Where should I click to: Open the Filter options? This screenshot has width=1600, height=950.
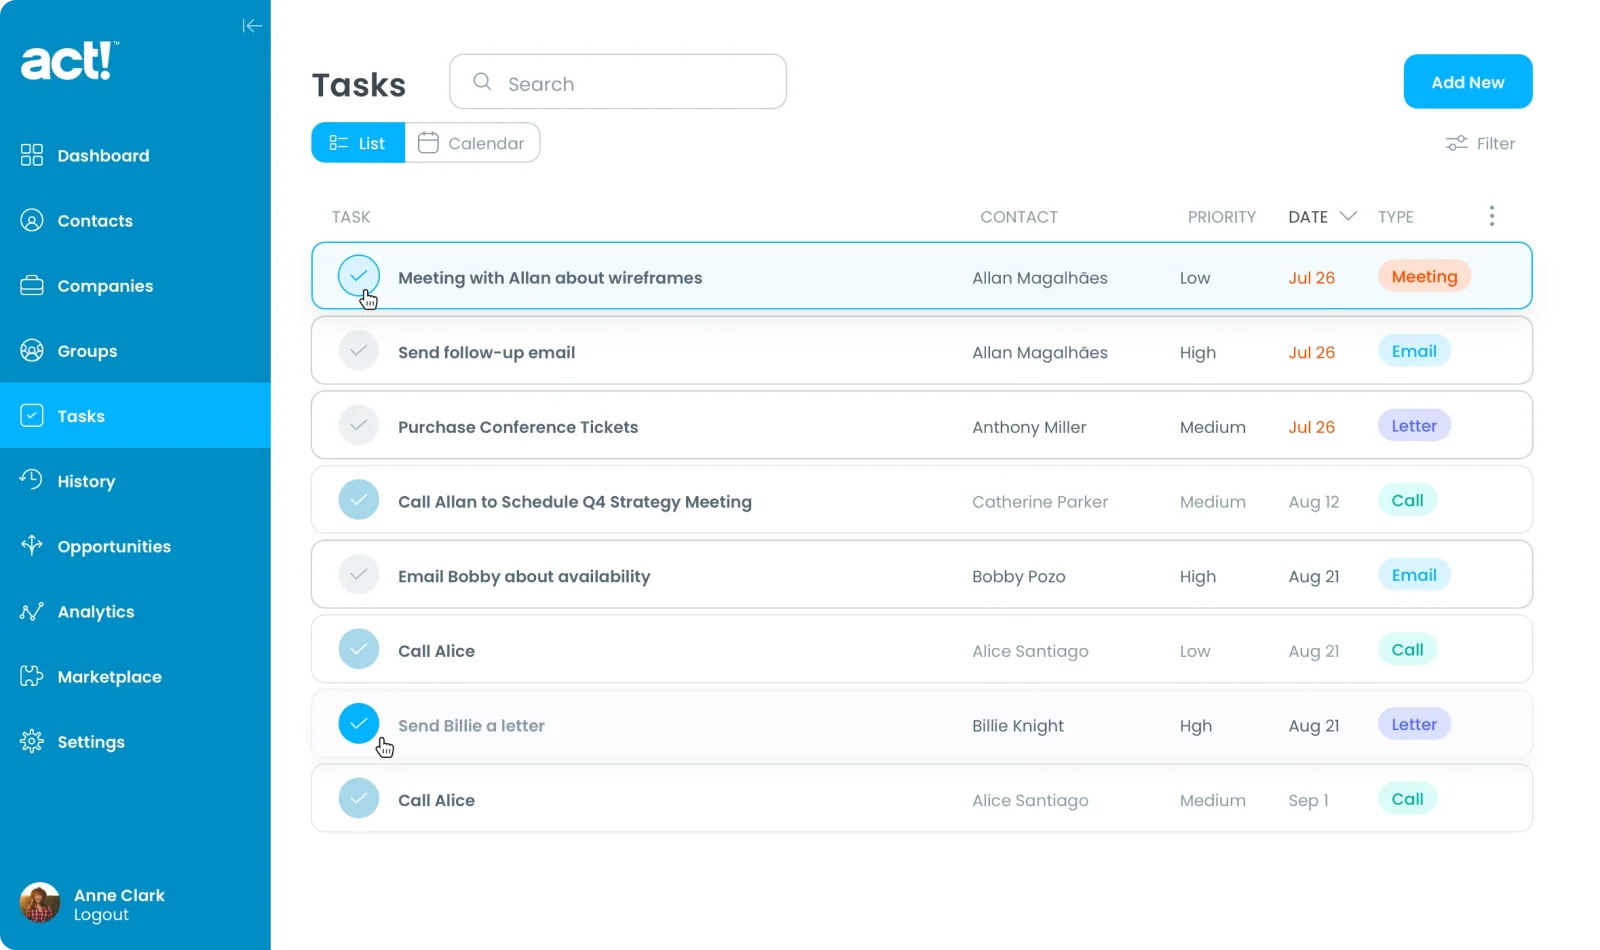(1481, 143)
